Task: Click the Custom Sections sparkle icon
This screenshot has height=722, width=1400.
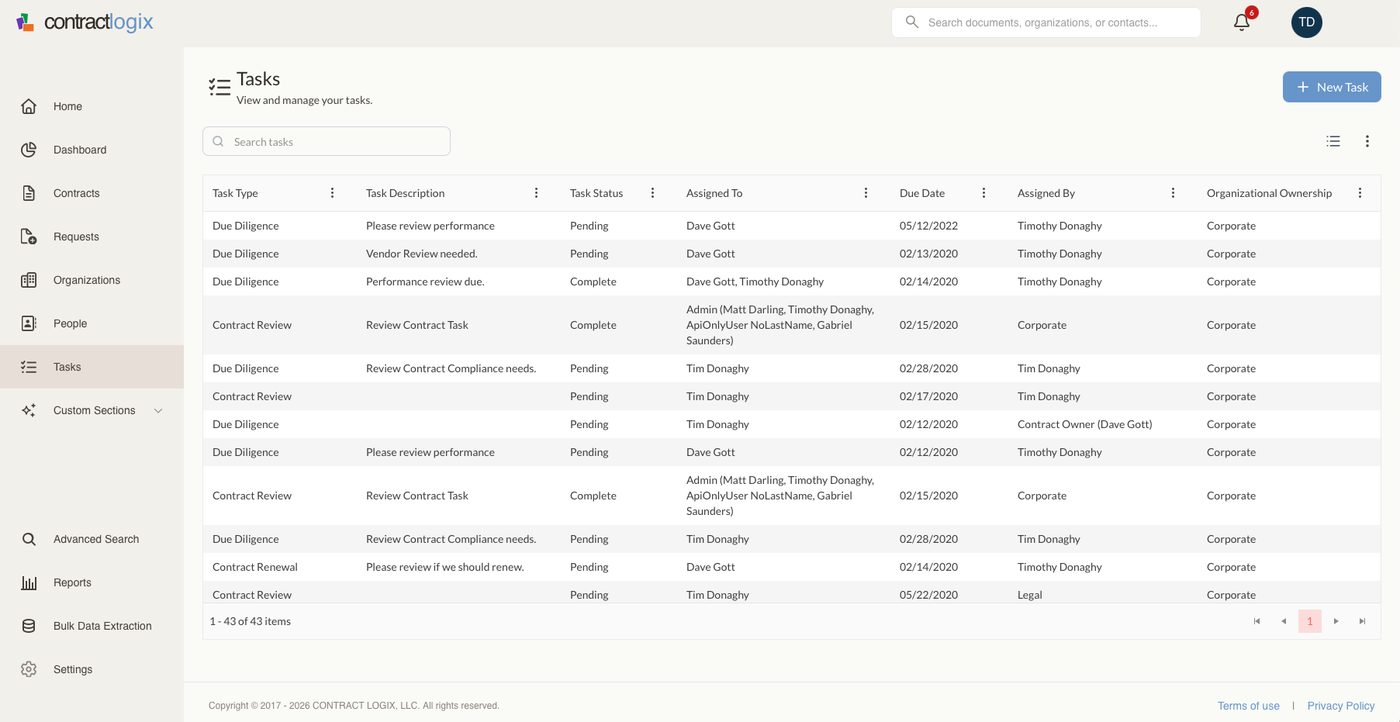Action: [x=29, y=410]
